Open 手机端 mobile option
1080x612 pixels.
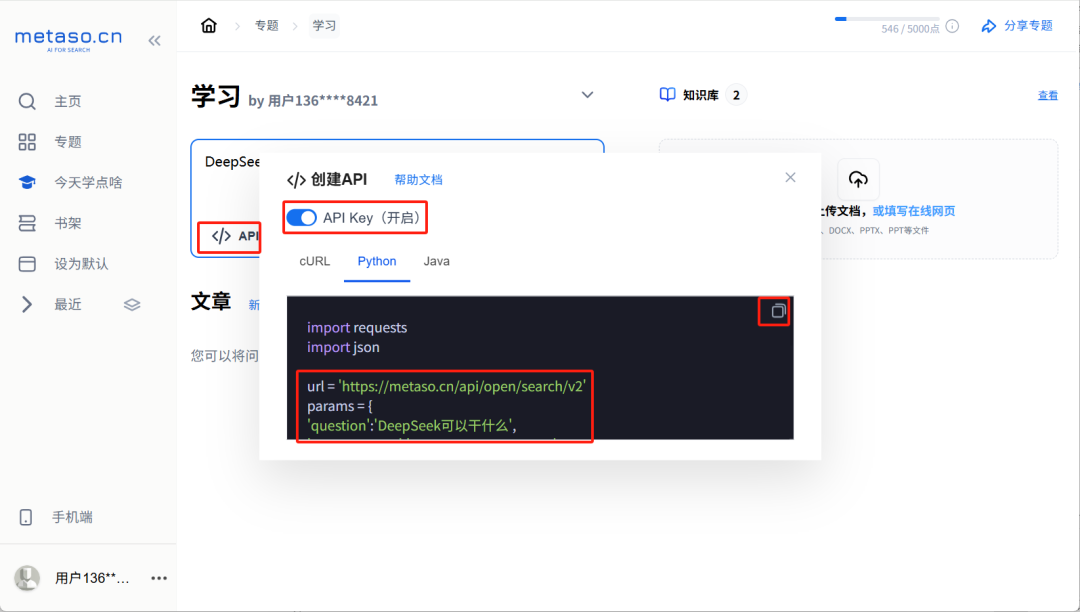(x=56, y=517)
